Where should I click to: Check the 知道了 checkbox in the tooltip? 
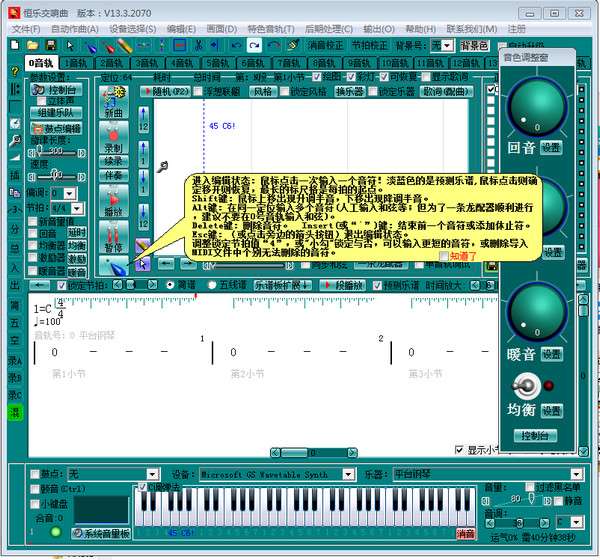coord(444,256)
